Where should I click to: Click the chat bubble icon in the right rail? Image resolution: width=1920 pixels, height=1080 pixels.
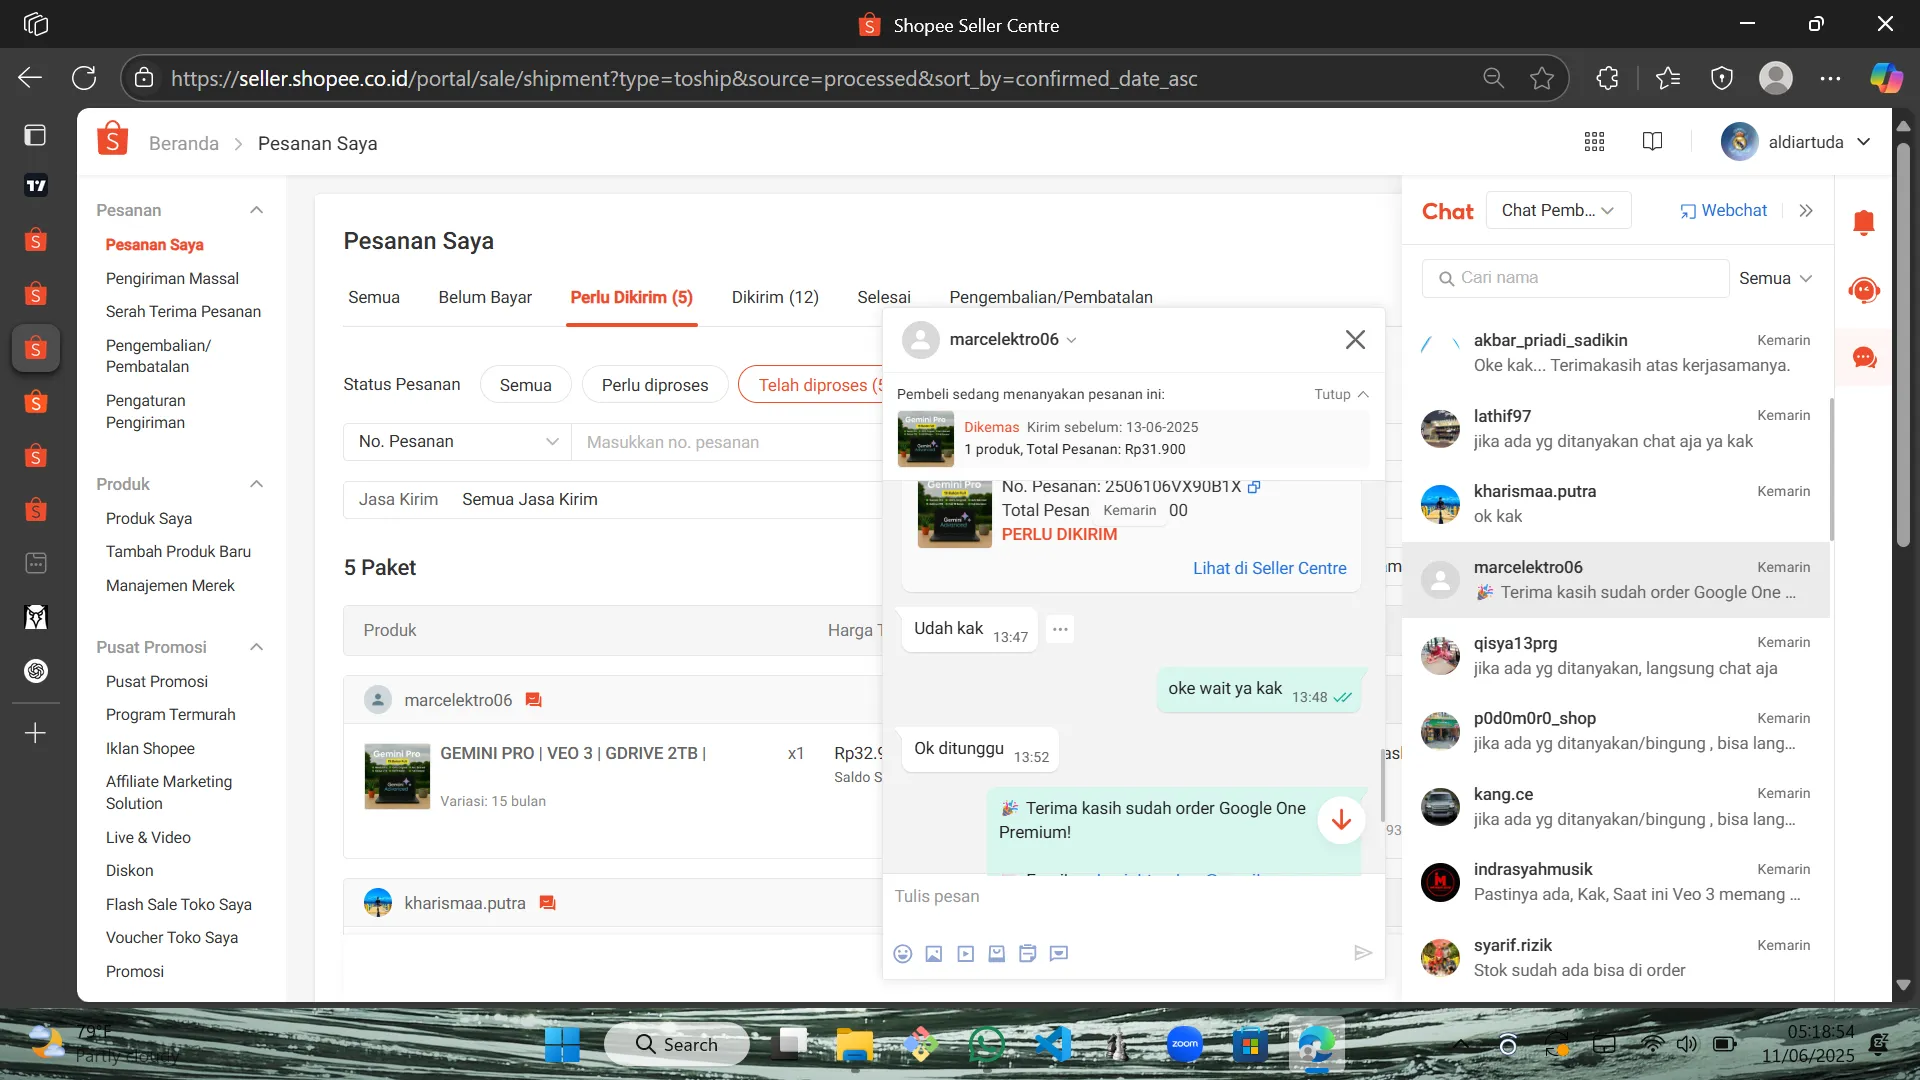[1864, 358]
